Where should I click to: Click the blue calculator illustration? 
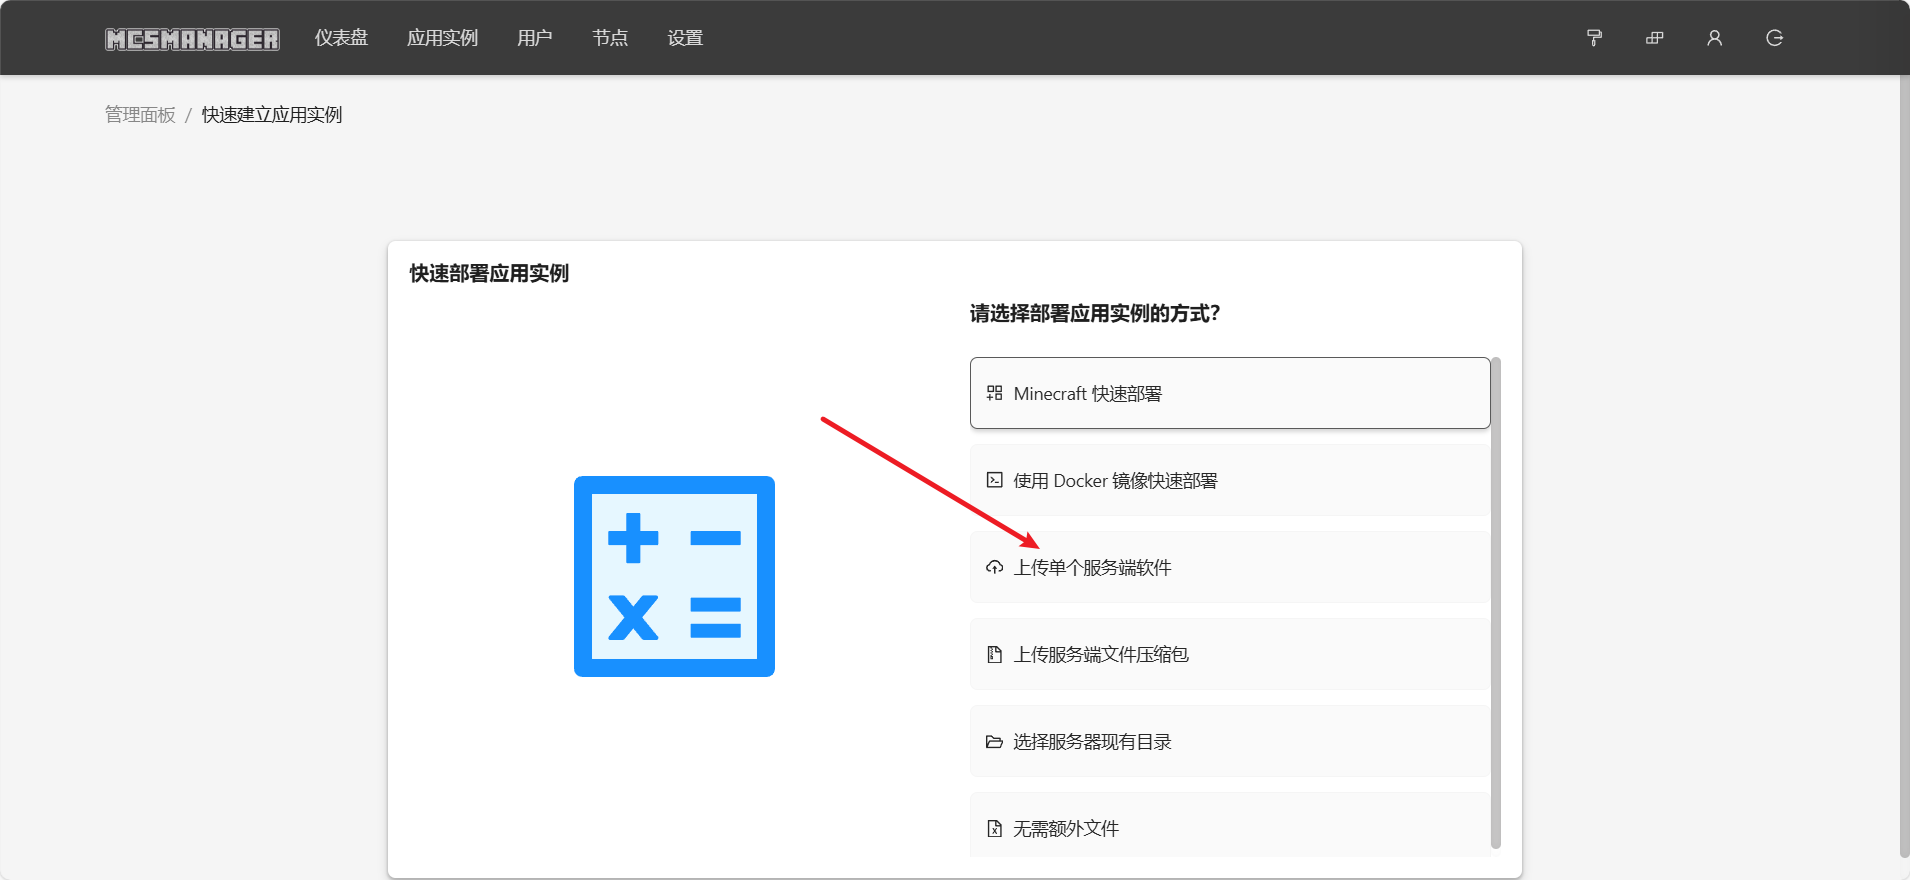click(674, 576)
